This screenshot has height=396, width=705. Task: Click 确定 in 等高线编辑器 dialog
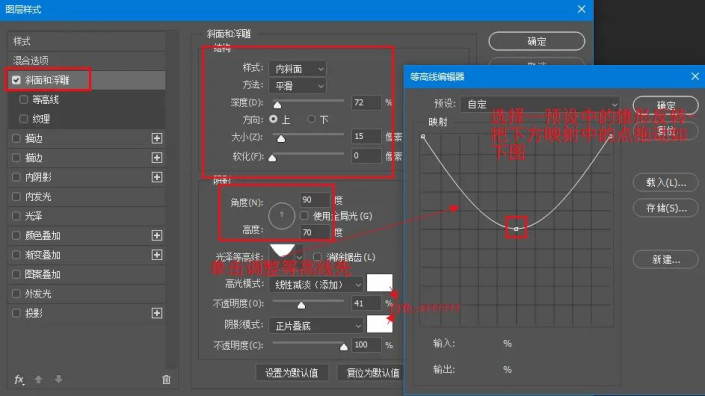(665, 105)
